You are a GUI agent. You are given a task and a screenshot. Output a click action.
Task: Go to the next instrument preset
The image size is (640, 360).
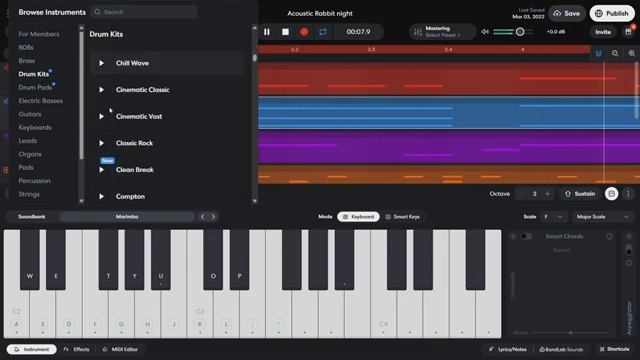point(213,217)
